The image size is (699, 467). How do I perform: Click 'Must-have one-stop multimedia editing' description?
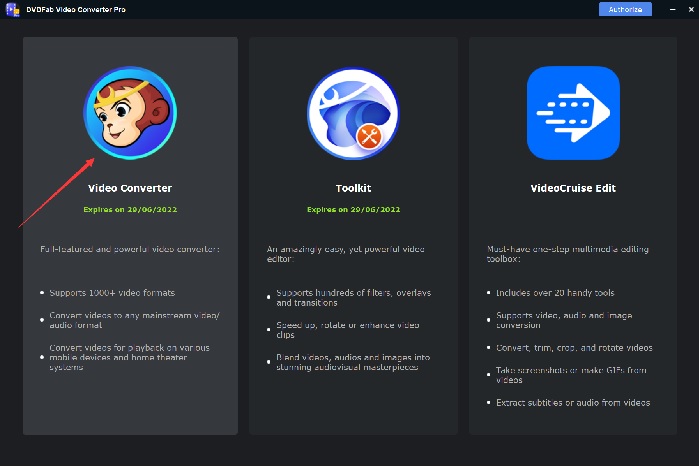[567, 254]
